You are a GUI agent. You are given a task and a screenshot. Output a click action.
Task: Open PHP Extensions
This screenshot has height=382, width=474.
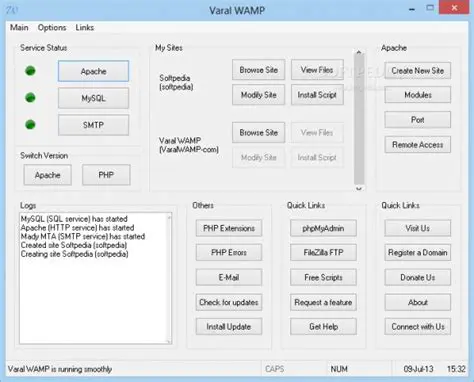pyautogui.click(x=229, y=228)
